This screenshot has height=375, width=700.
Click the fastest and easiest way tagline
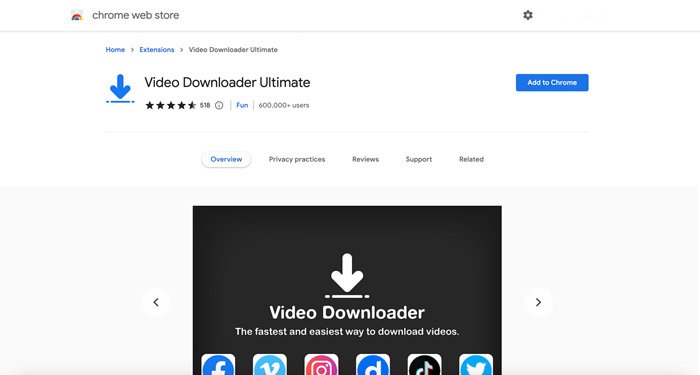pos(347,332)
